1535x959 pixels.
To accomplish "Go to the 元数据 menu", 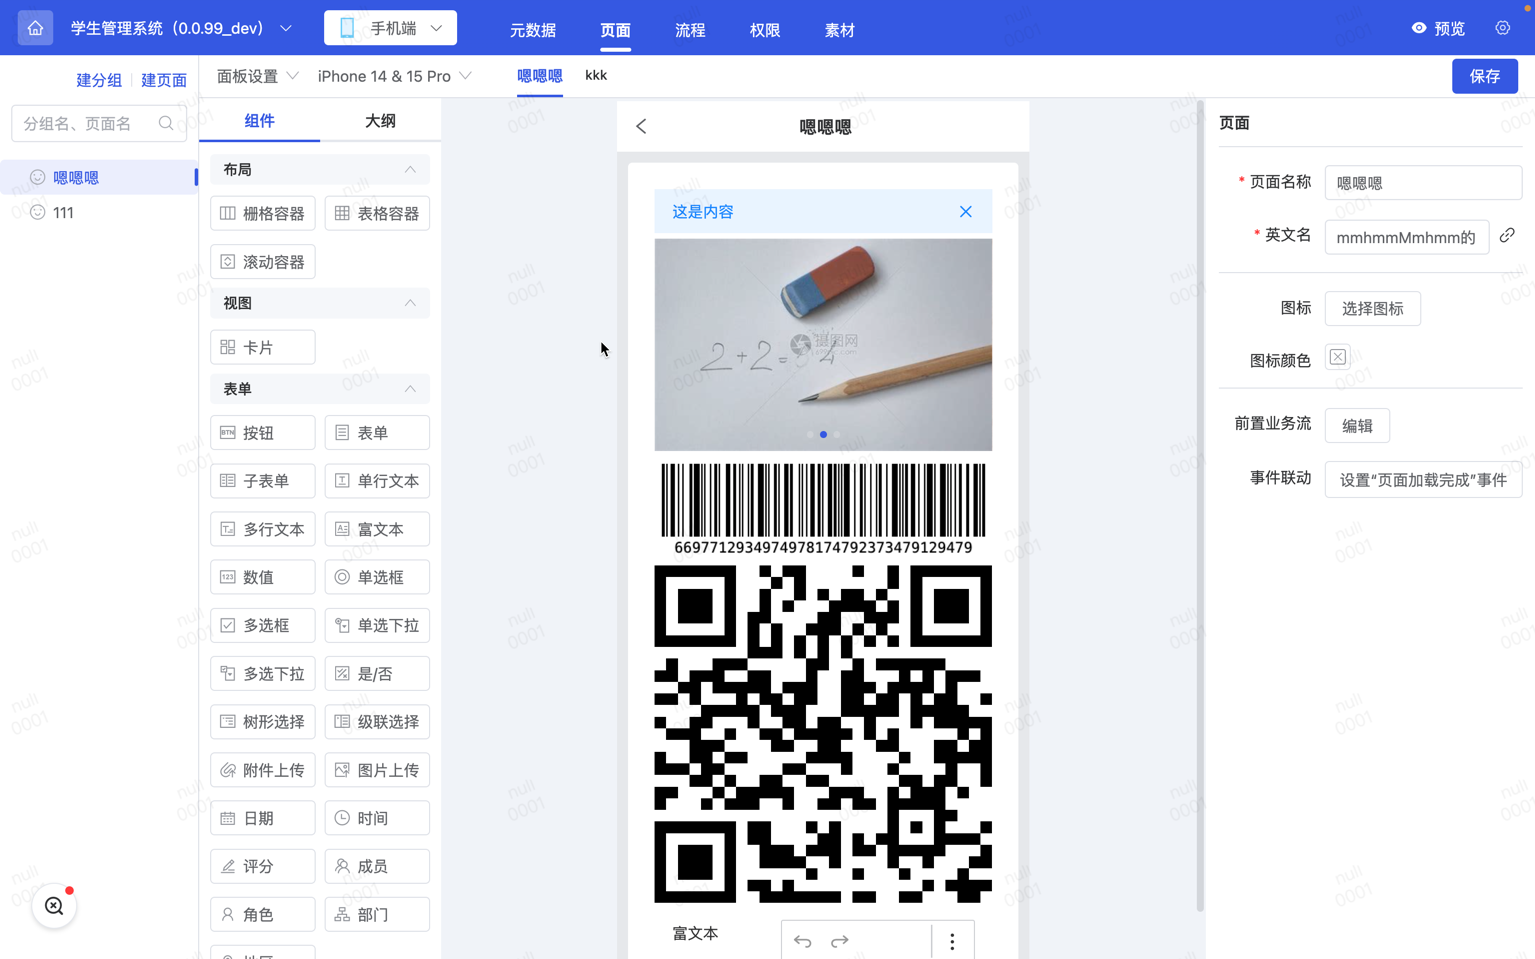I will (x=533, y=30).
